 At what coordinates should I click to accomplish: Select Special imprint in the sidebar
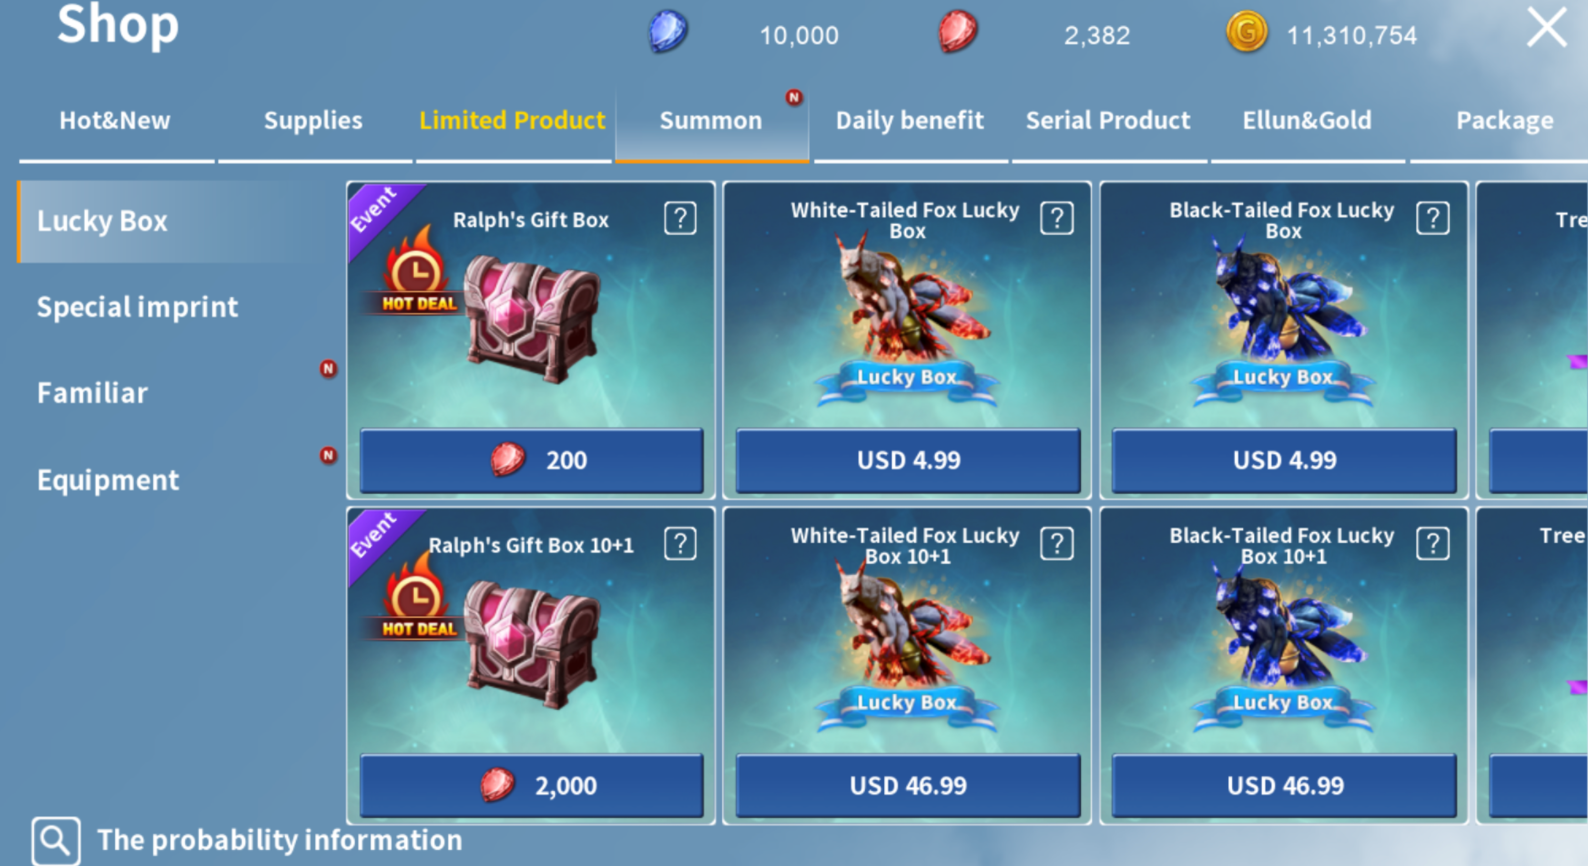coord(138,307)
